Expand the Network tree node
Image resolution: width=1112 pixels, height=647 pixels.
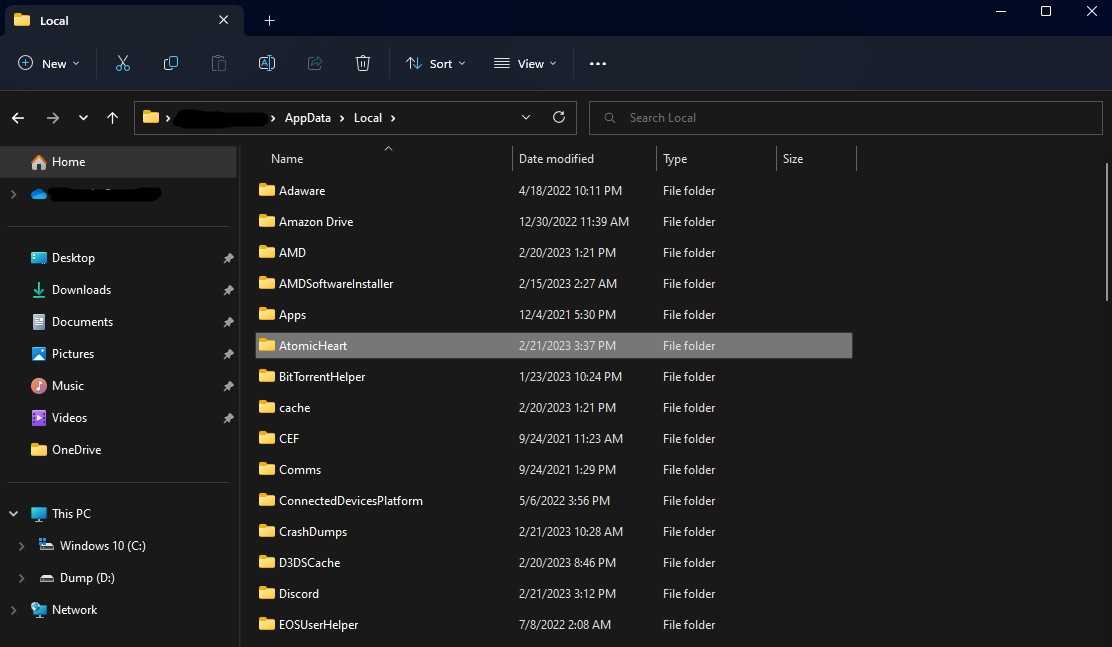tap(13, 609)
